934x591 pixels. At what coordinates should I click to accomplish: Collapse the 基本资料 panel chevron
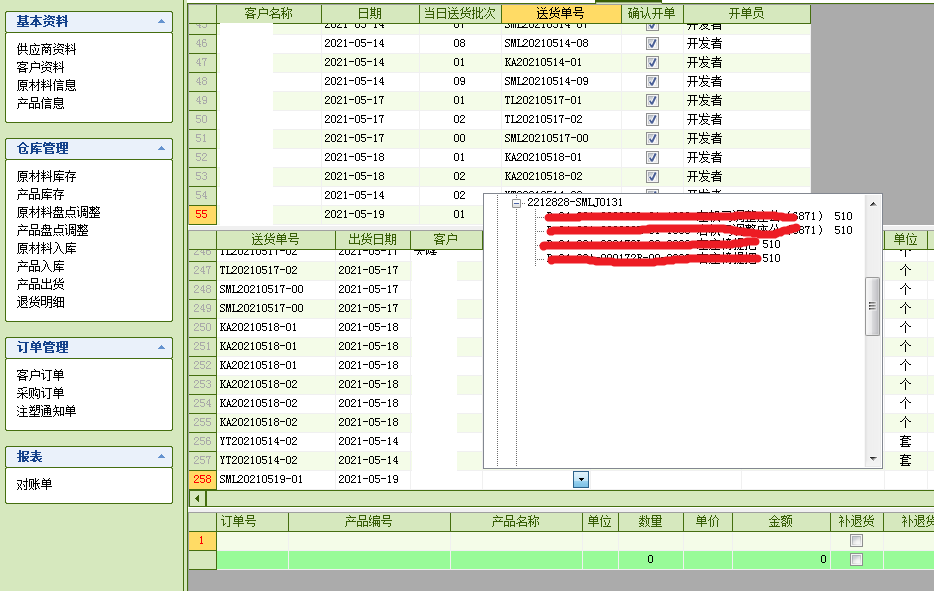point(161,21)
